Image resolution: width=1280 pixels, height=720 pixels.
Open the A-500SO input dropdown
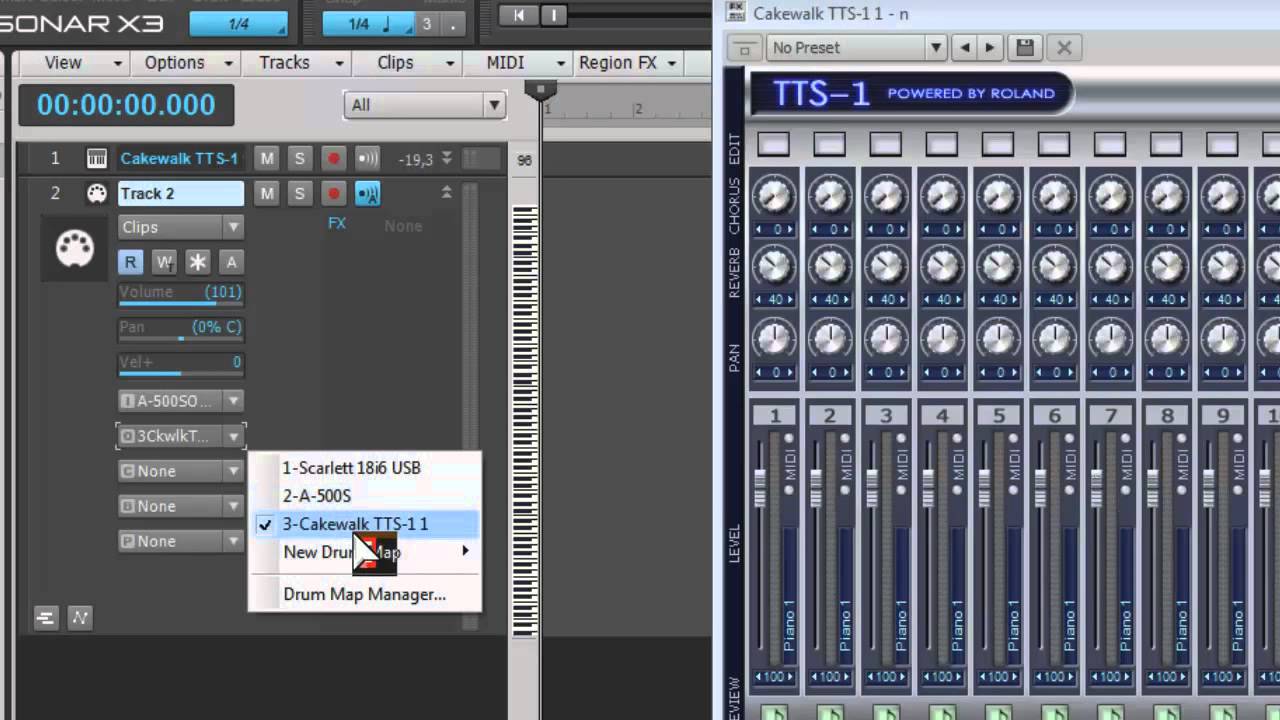click(x=181, y=401)
